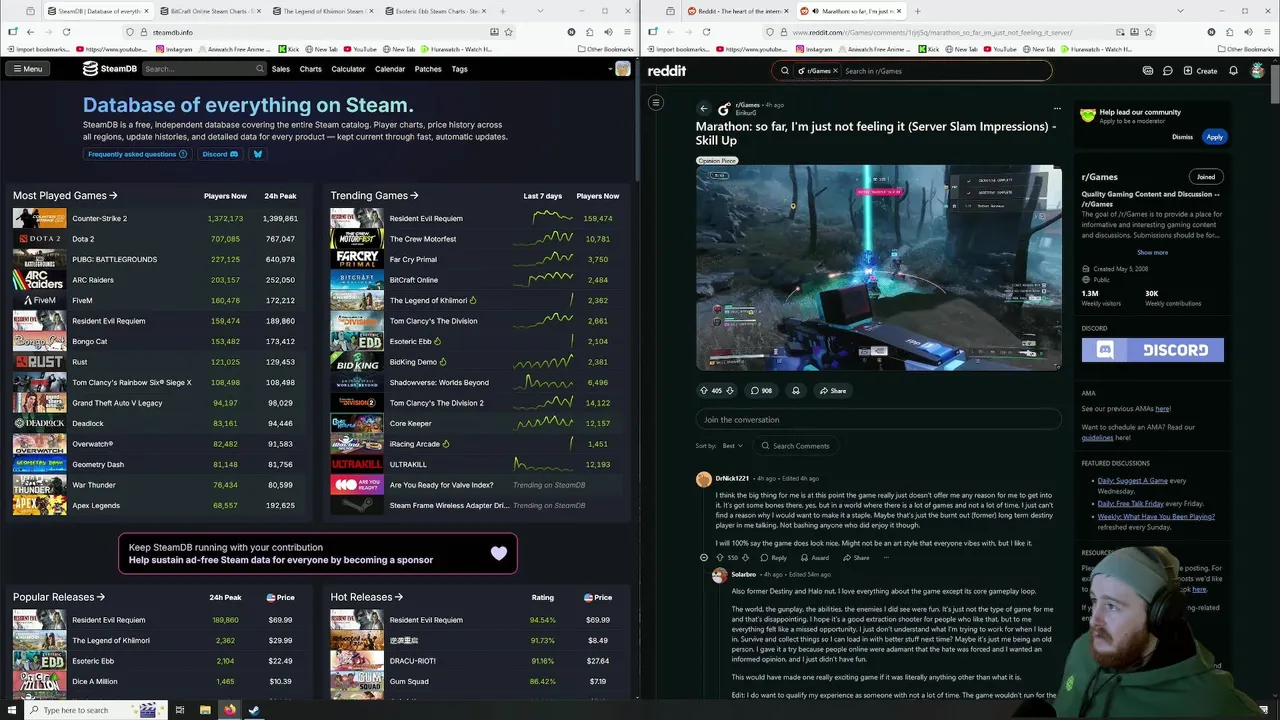Upvote DrNick1221's comment

point(720,558)
